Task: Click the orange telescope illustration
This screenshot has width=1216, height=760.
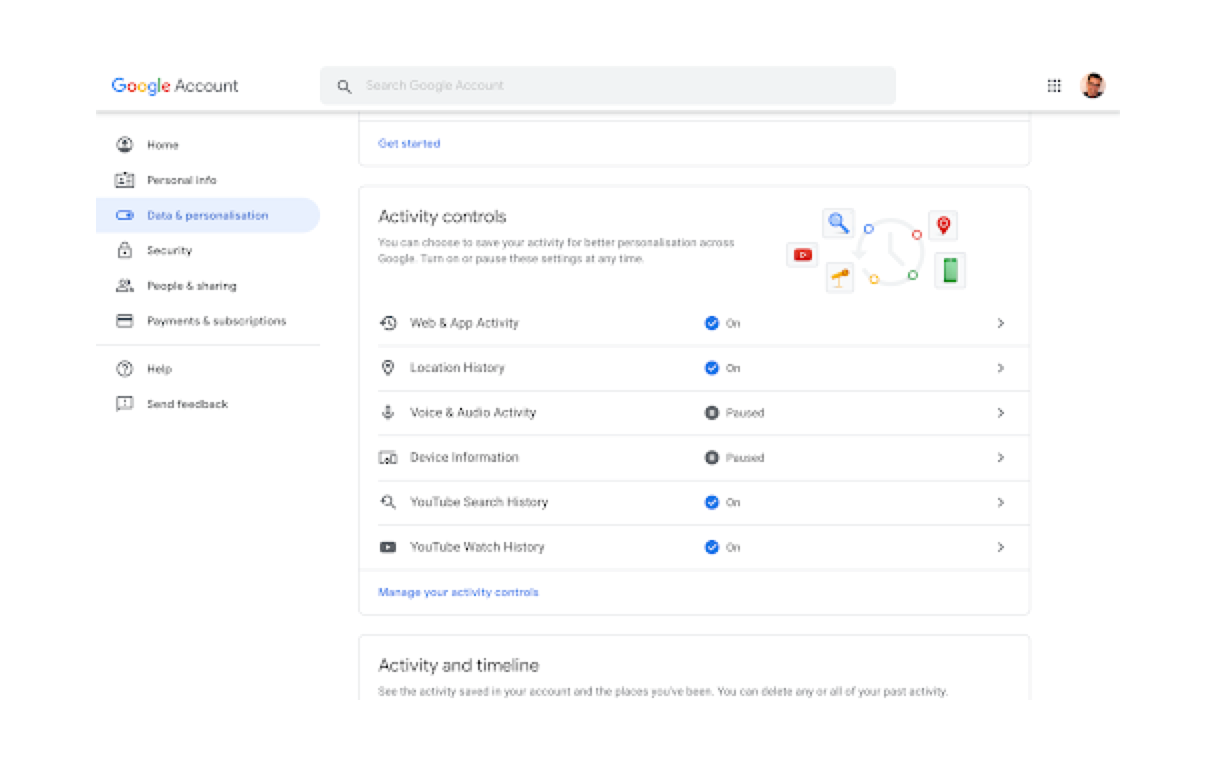Action: click(840, 278)
